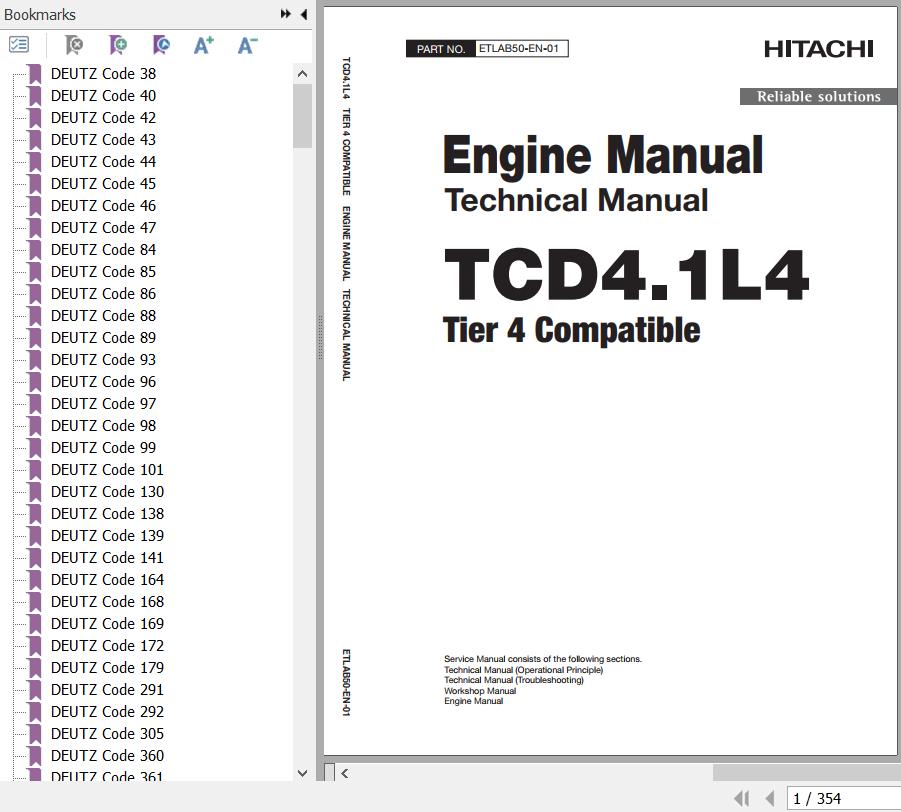Open bookmark DEUTZ Code 88
The height and width of the screenshot is (812, 901).
103,315
